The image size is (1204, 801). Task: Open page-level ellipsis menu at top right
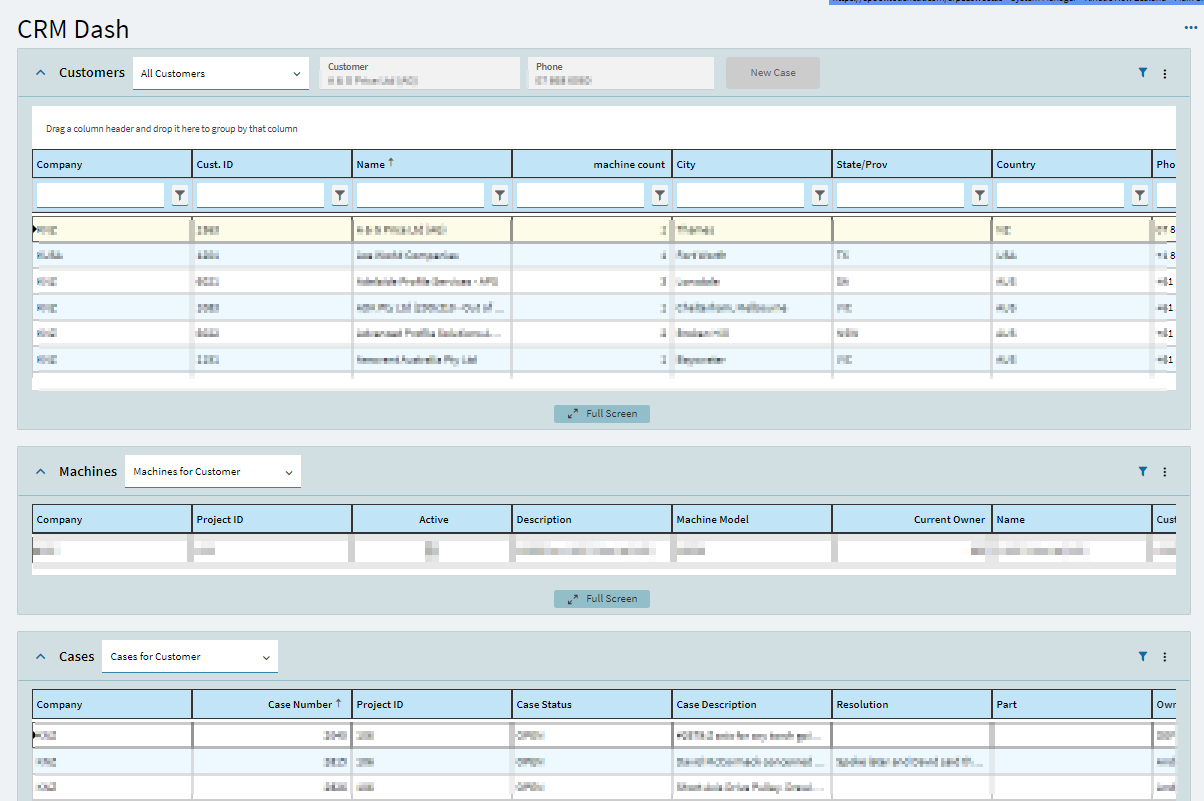click(1191, 27)
